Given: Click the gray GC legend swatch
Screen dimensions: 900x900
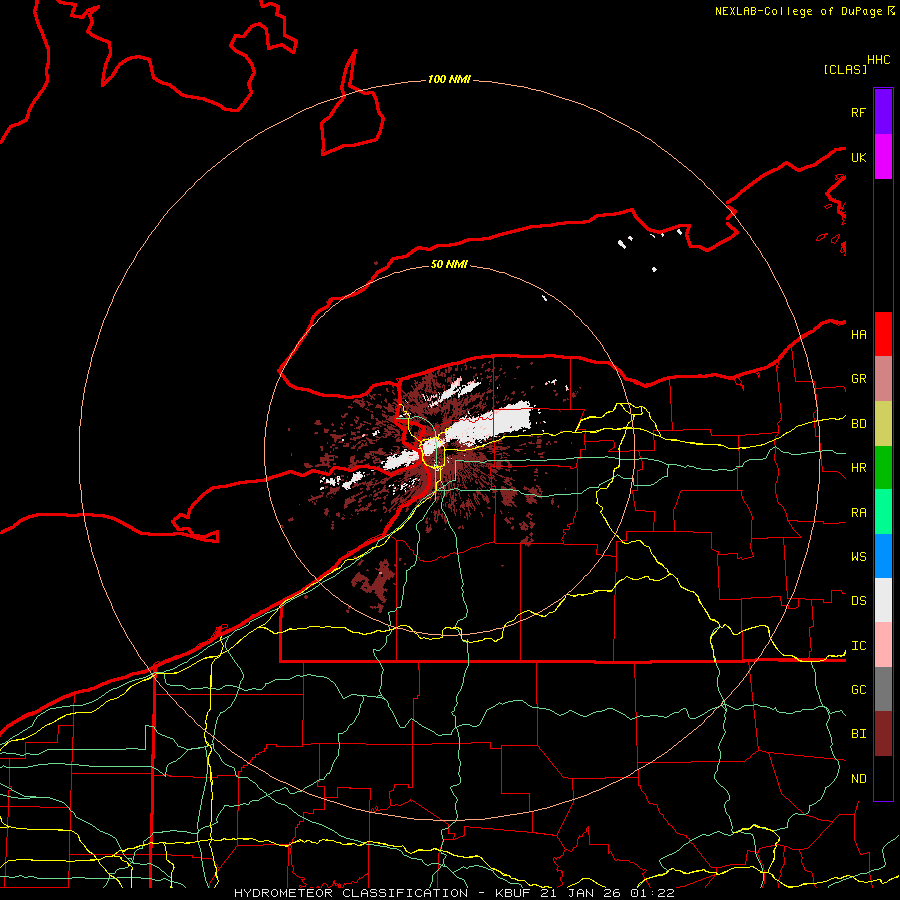Looking at the screenshot, I should (883, 689).
